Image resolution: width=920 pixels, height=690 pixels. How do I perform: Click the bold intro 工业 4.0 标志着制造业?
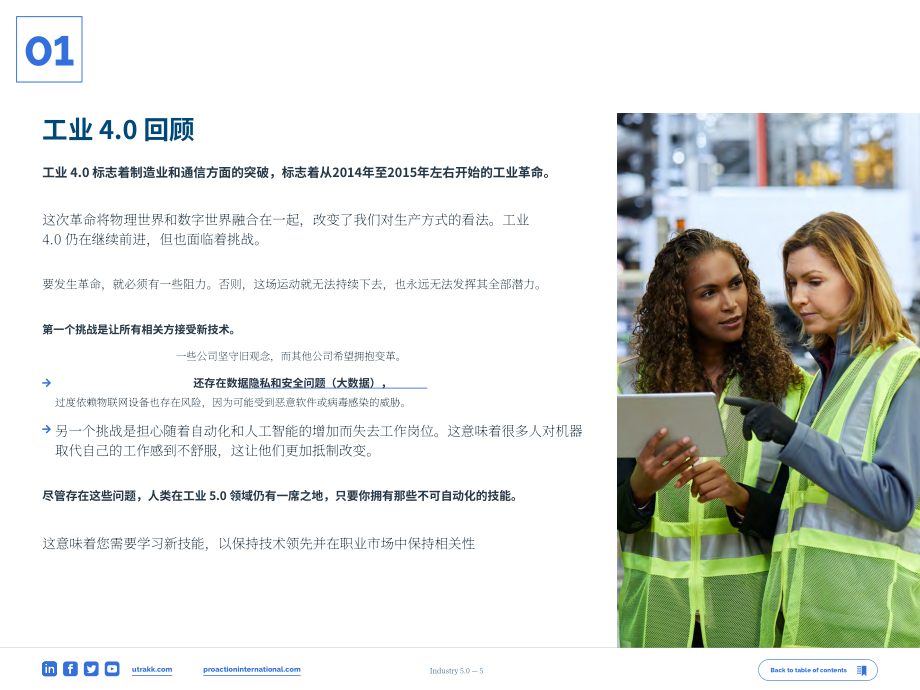pos(296,172)
